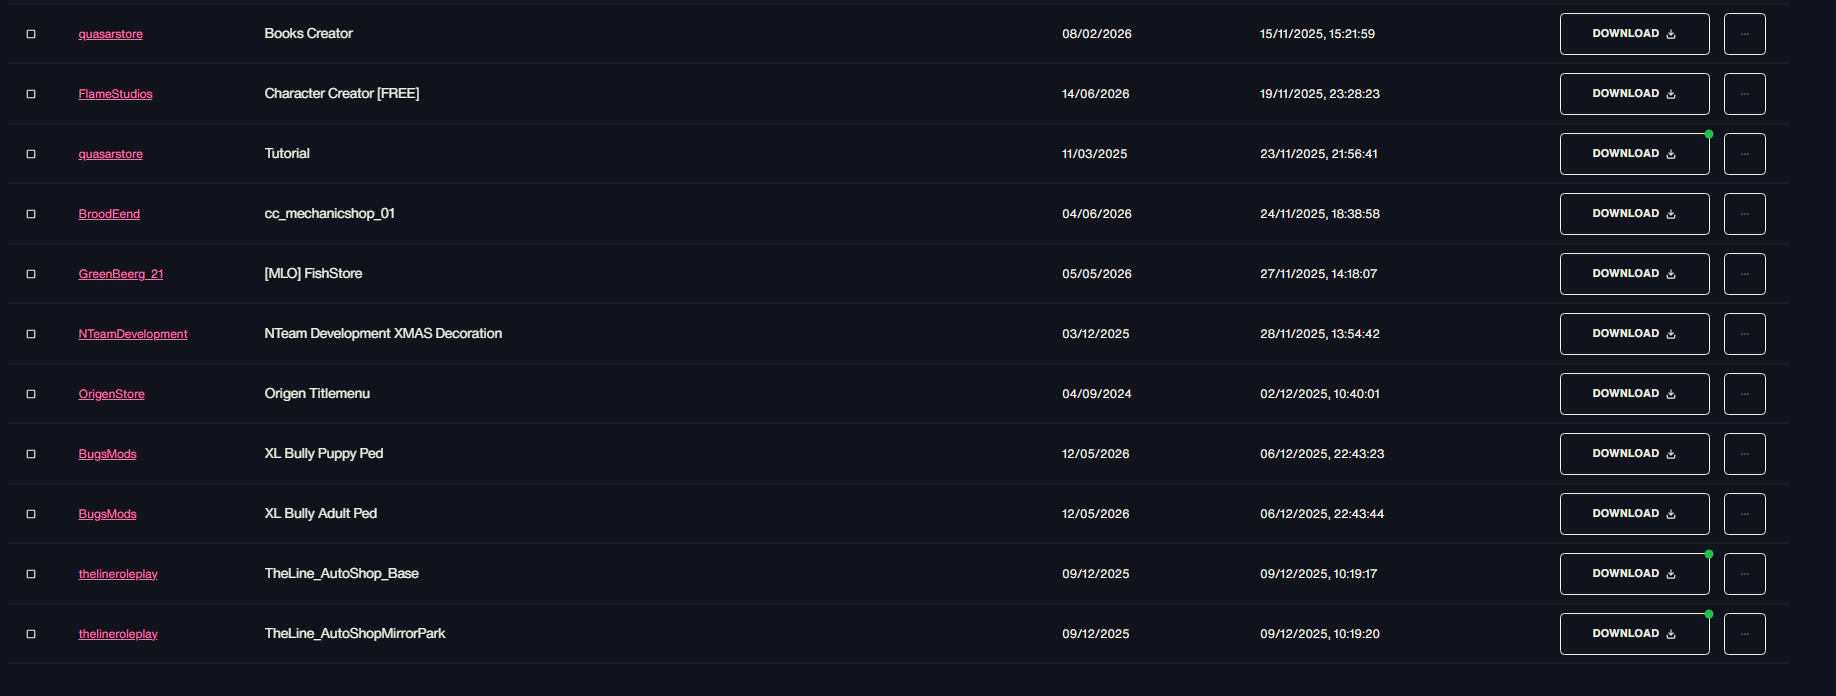The height and width of the screenshot is (696, 1836).
Task: Open the three-dot menu for [MLO] FishStore
Action: [1744, 274]
